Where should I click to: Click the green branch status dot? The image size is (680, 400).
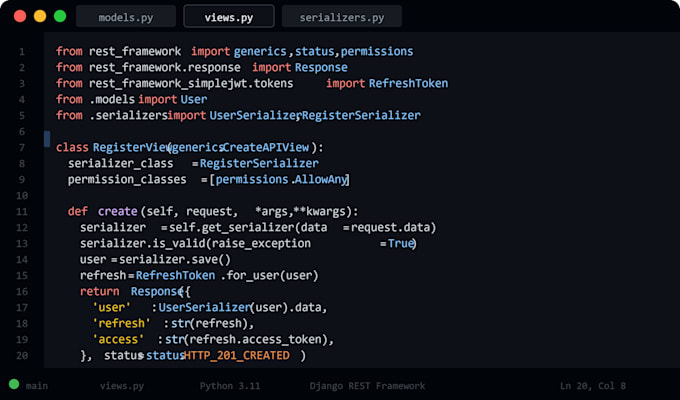[14, 384]
